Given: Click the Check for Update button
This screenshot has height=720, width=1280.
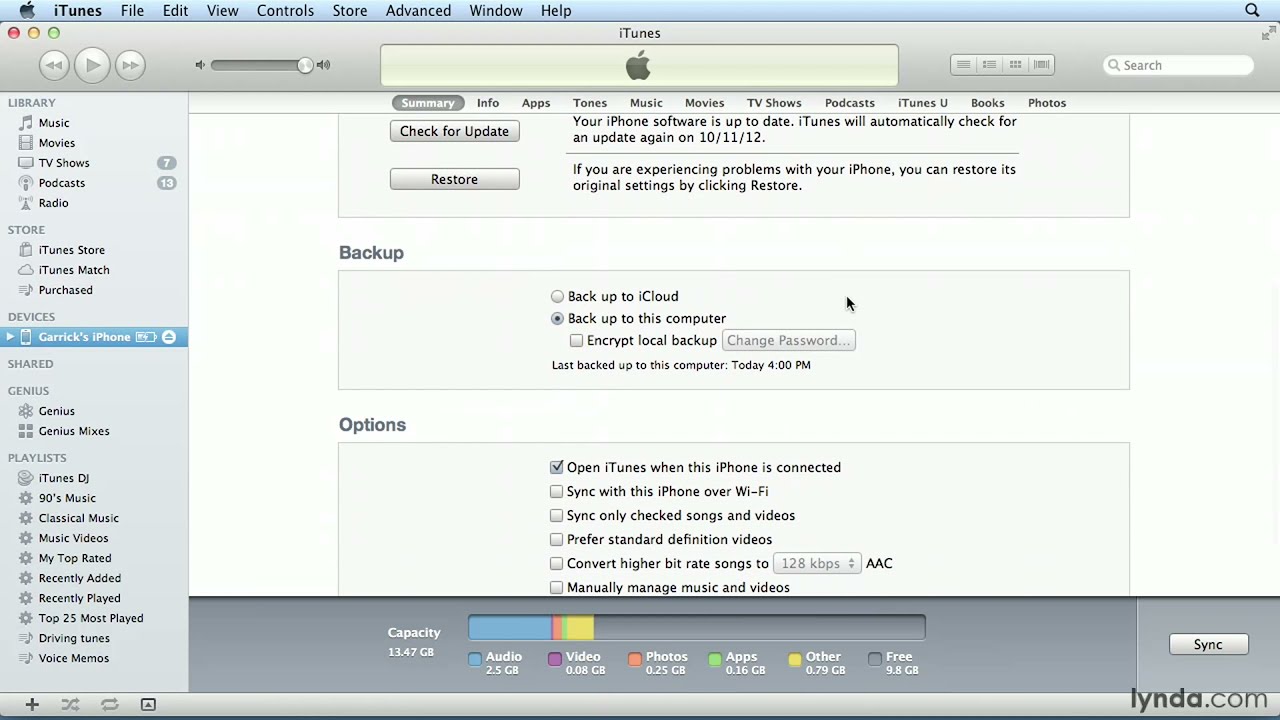Looking at the screenshot, I should 454,131.
